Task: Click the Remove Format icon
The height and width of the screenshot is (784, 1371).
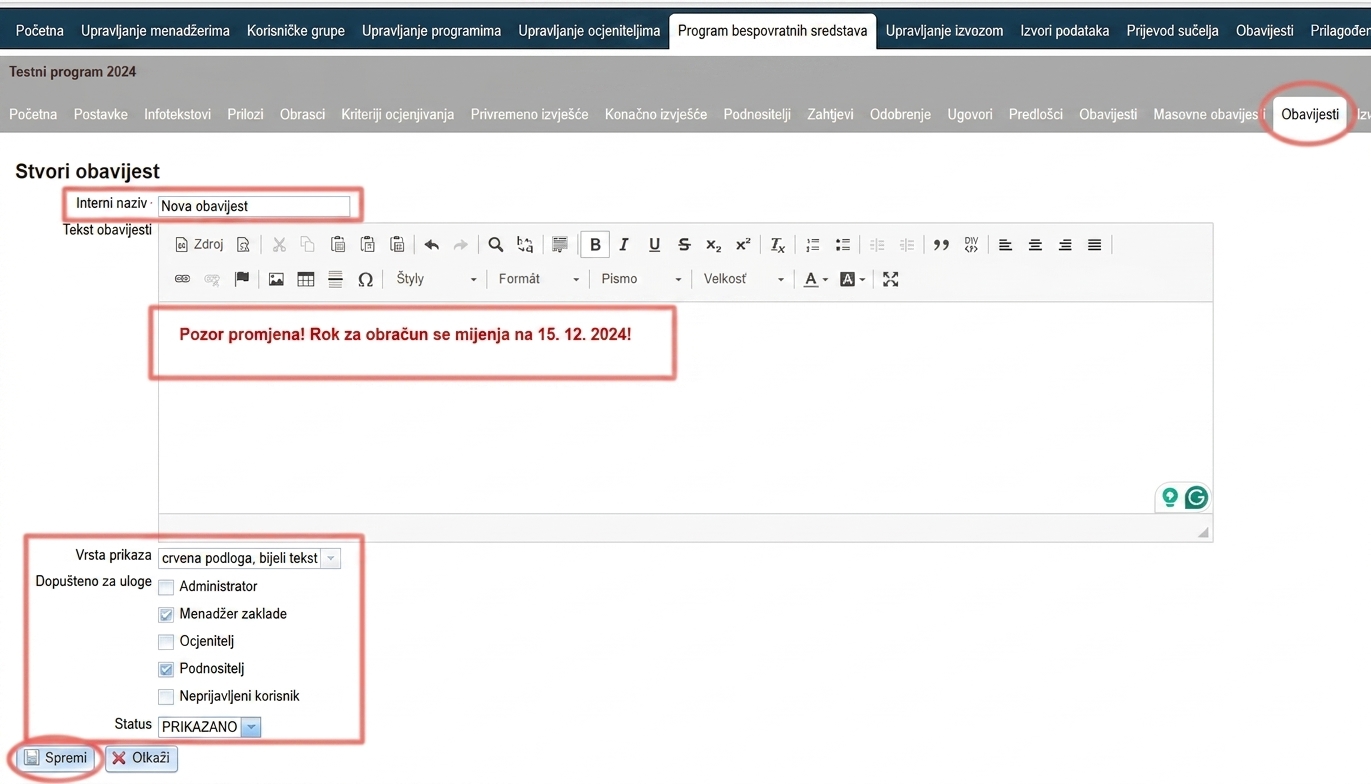Action: pyautogui.click(x=777, y=244)
